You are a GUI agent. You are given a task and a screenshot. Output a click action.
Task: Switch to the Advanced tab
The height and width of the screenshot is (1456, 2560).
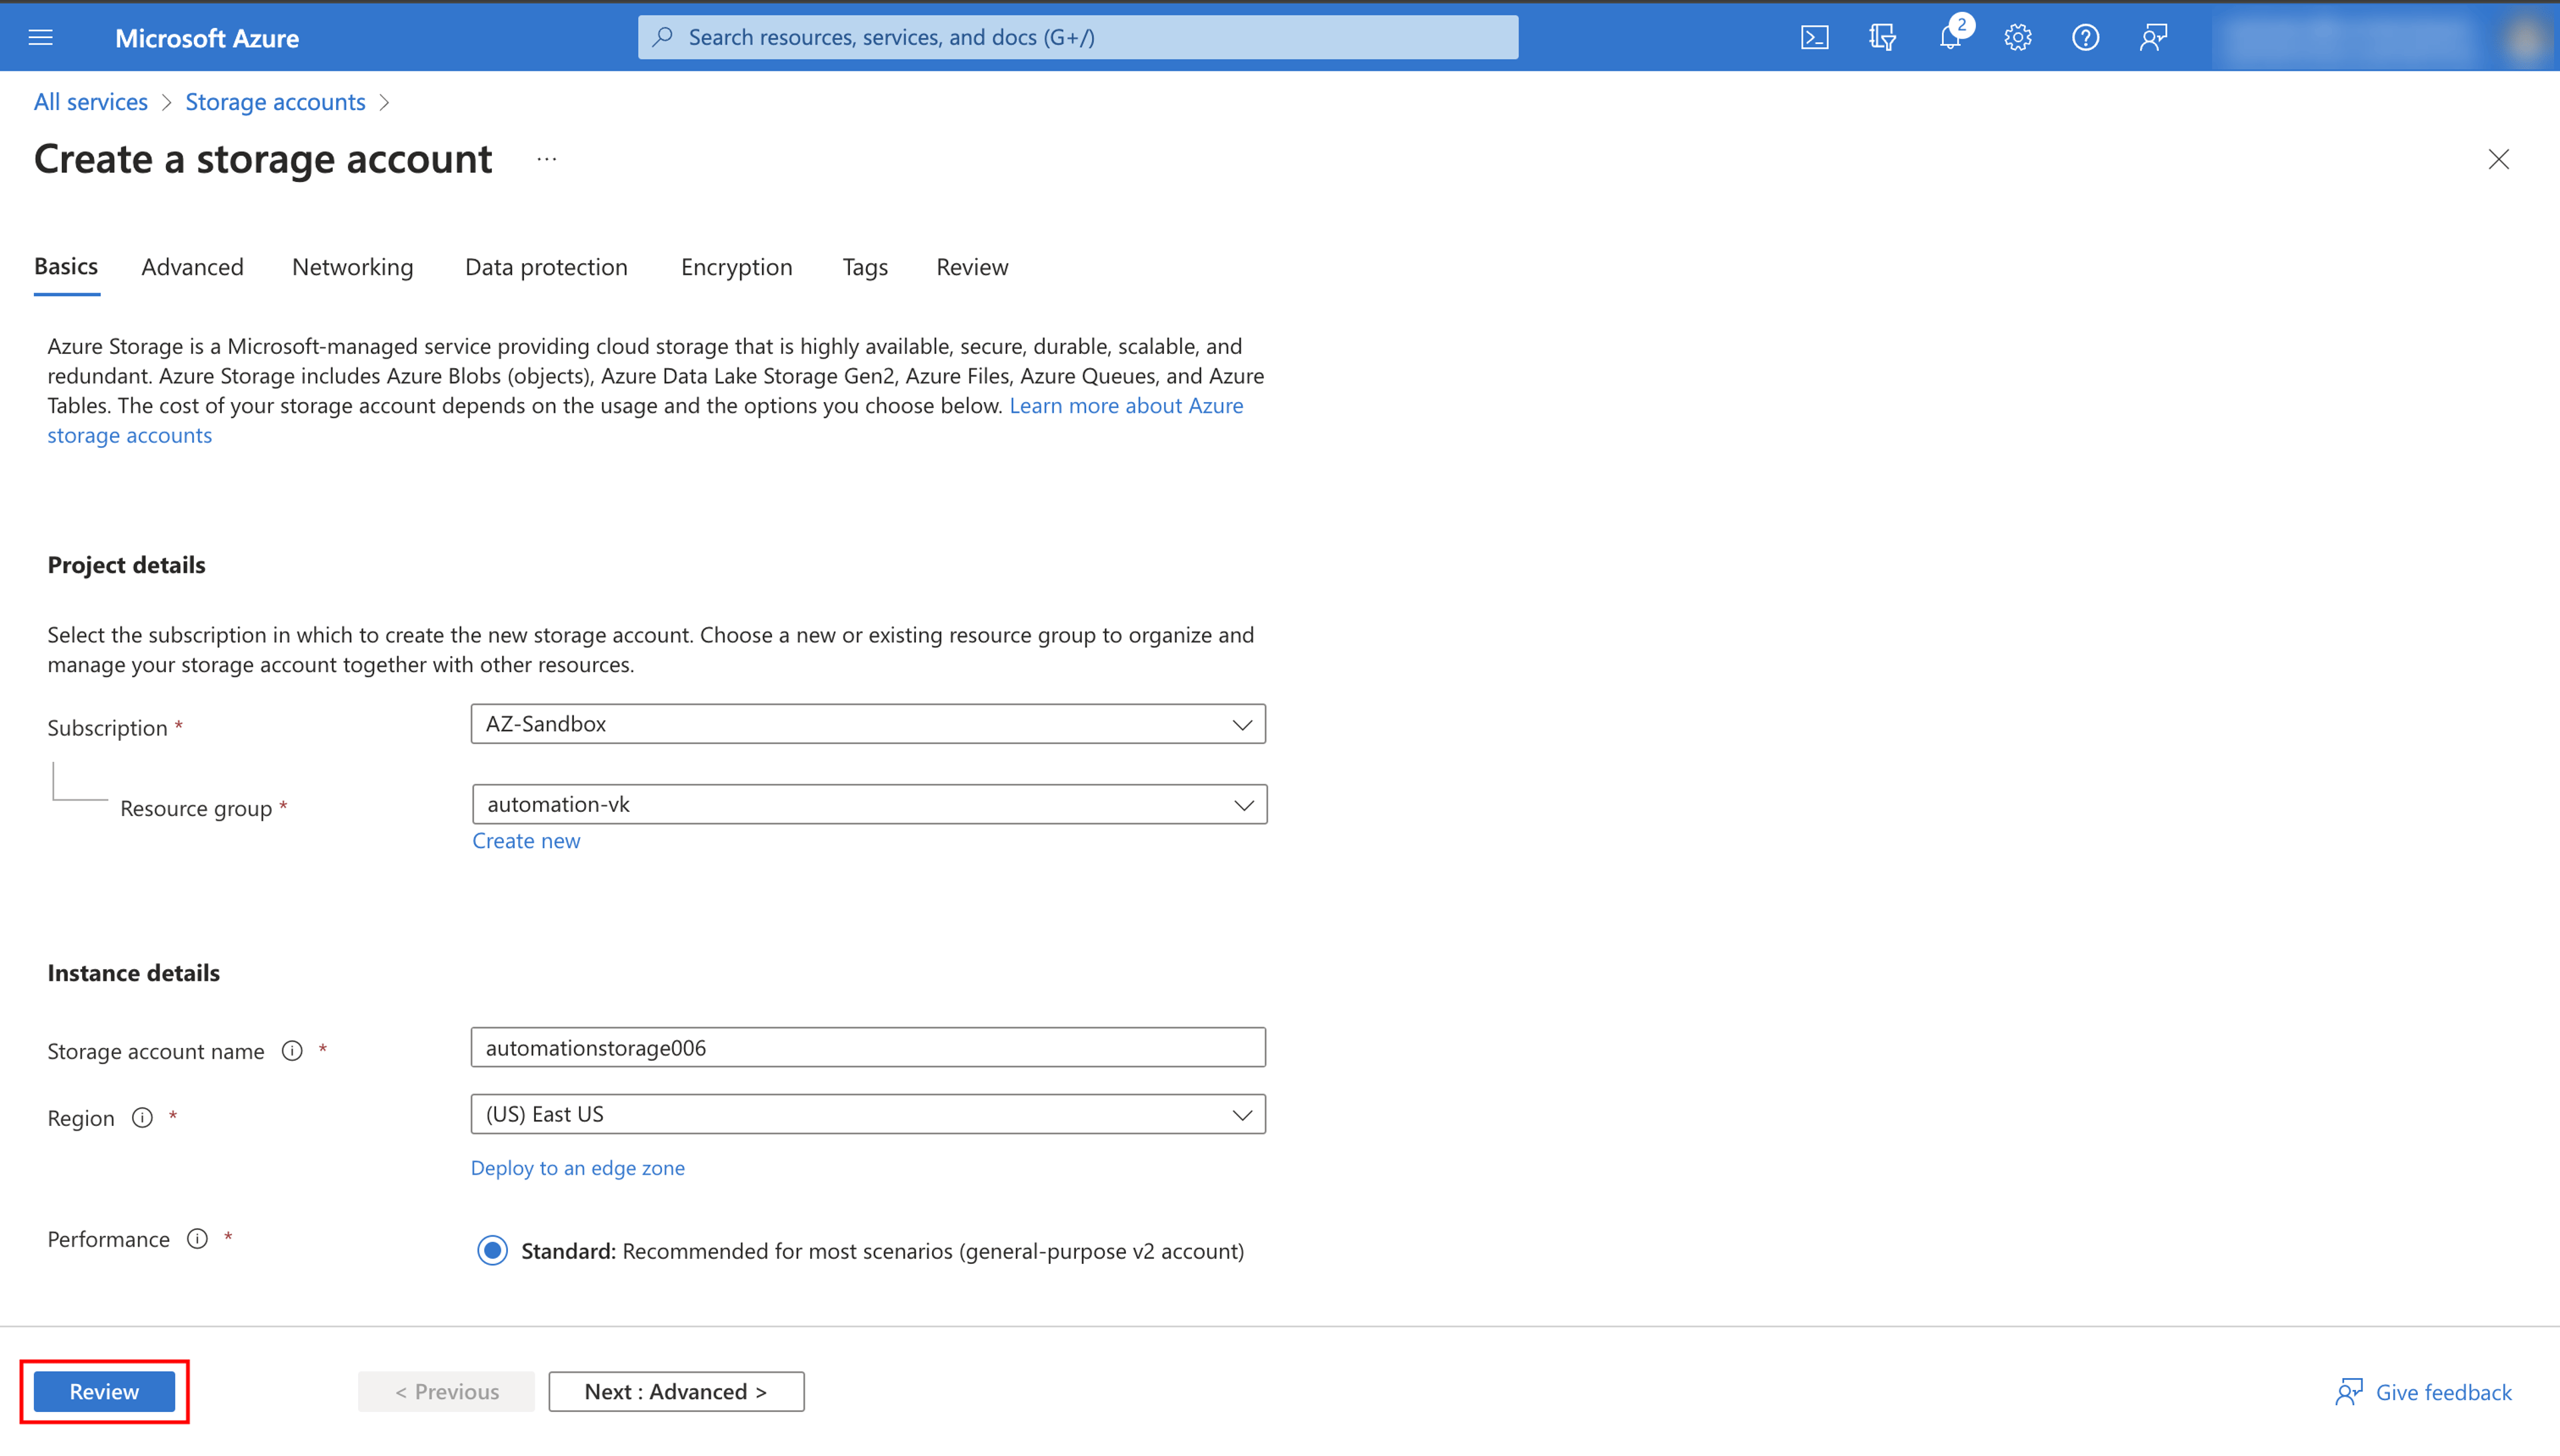192,267
